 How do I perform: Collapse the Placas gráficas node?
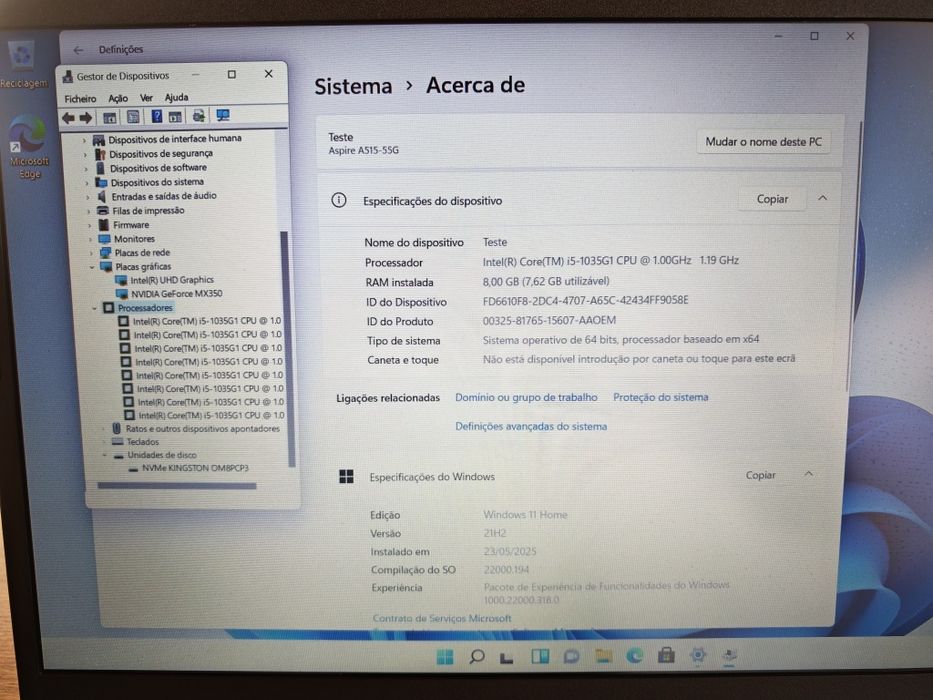[92, 267]
